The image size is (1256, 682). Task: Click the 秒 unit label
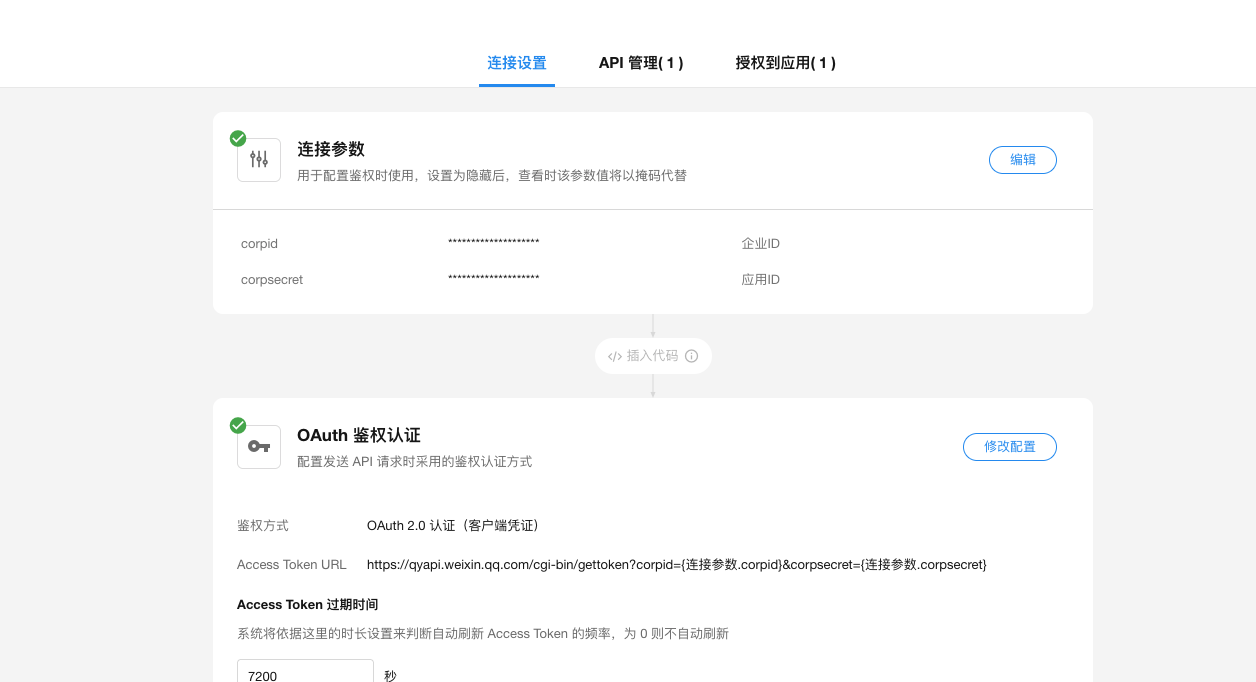390,676
